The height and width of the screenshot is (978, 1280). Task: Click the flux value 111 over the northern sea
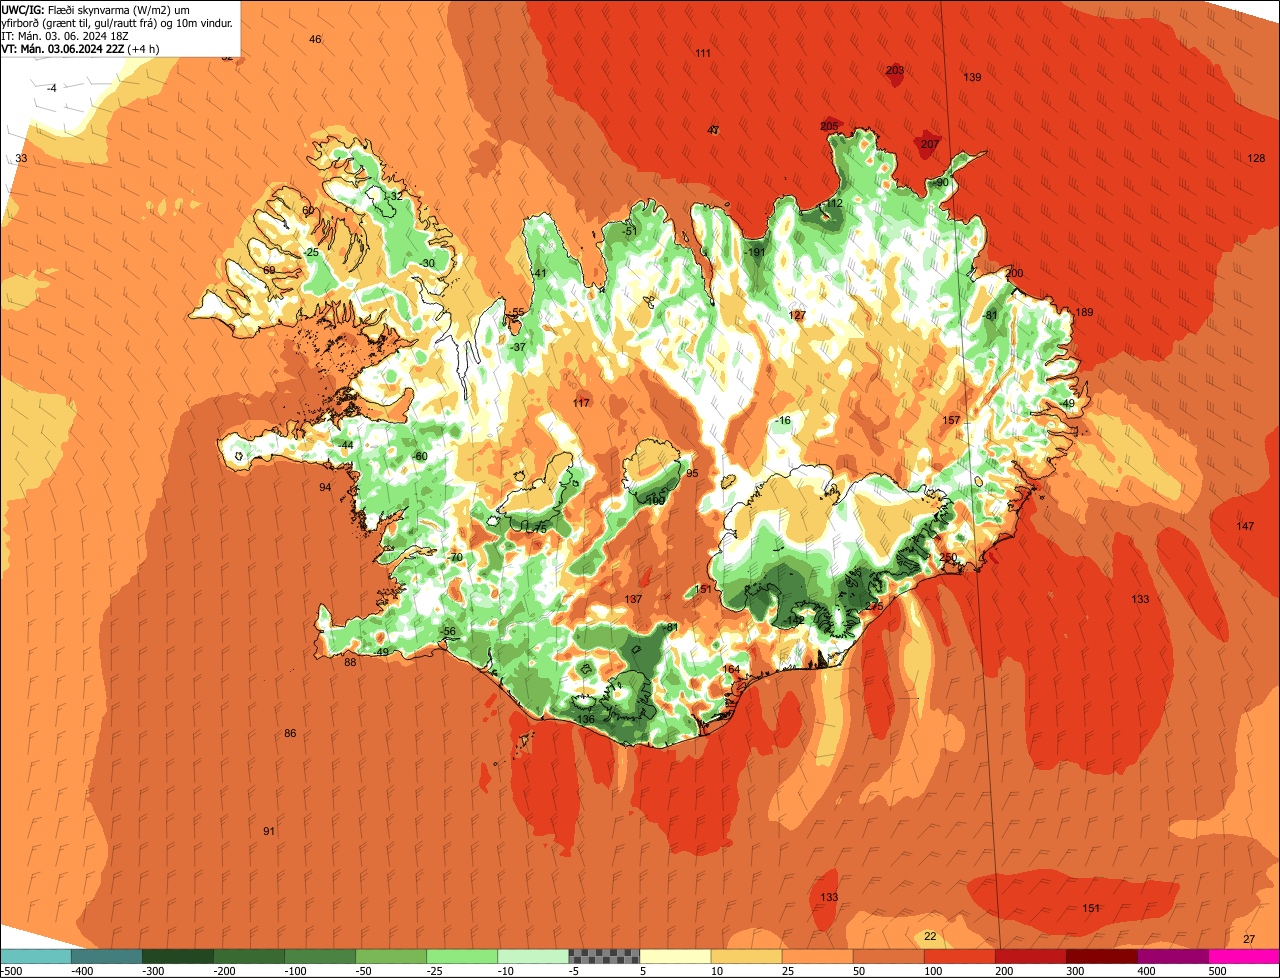(x=703, y=53)
